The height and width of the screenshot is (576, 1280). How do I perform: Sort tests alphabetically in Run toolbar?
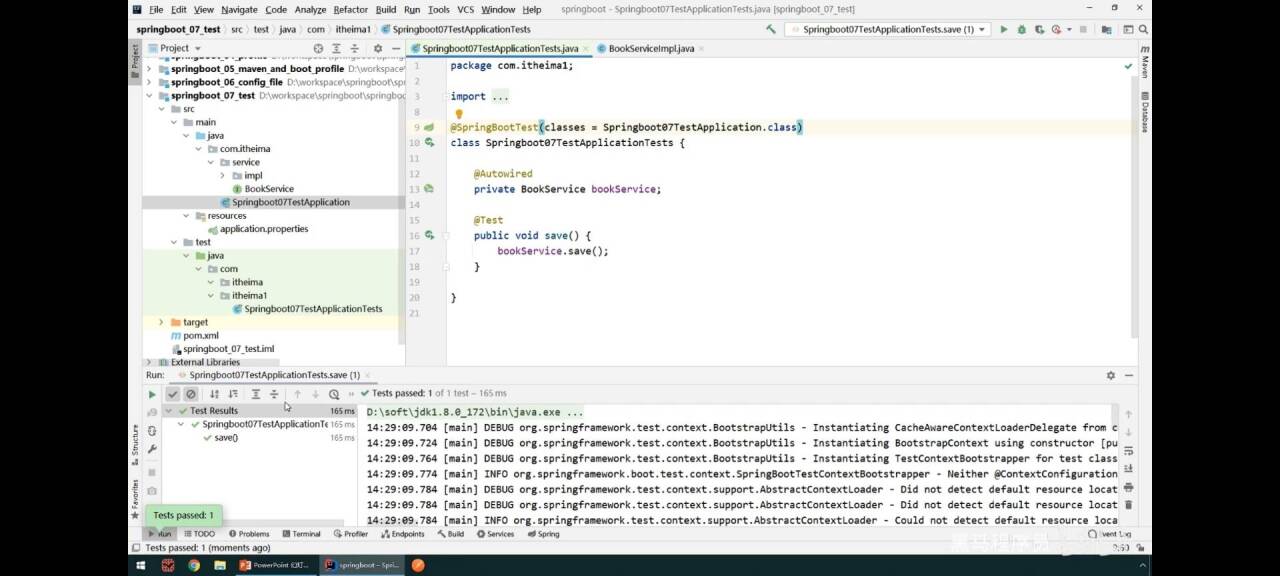[x=214, y=394]
